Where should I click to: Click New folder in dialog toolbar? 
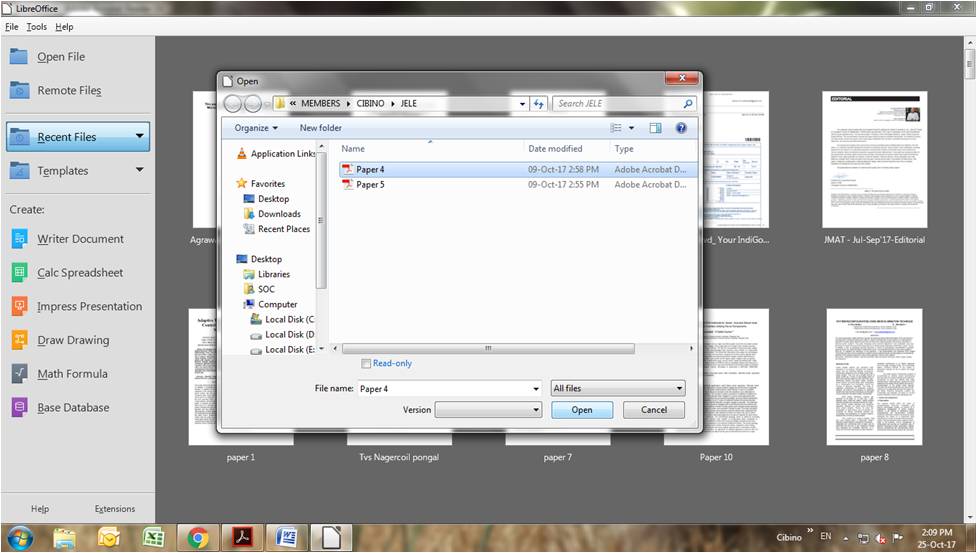coord(320,128)
